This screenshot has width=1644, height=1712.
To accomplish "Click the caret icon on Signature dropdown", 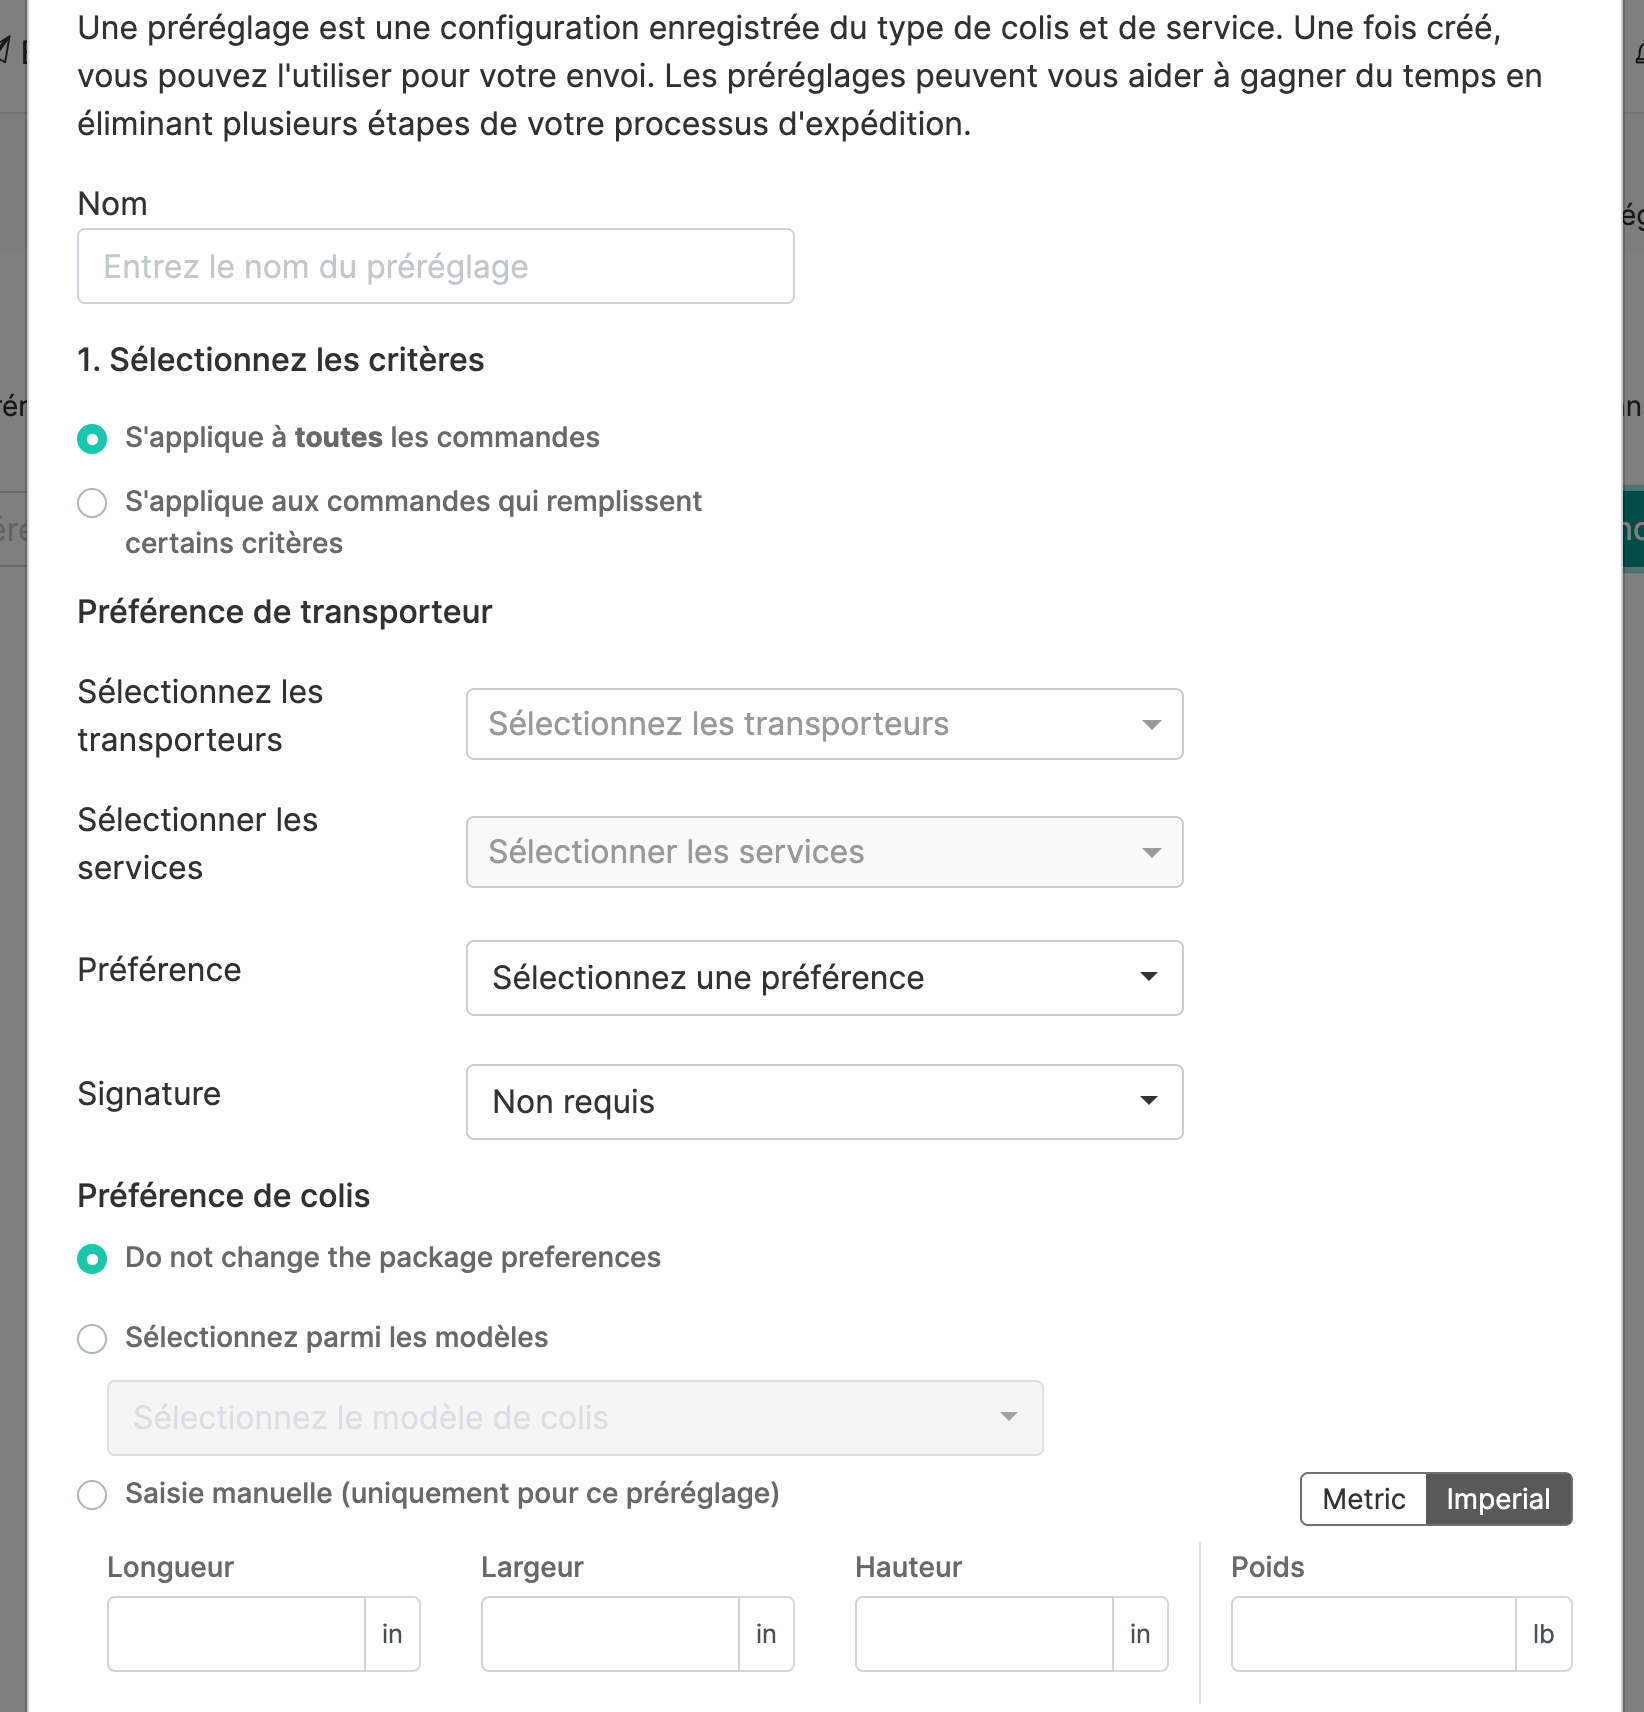I will (x=1149, y=1101).
